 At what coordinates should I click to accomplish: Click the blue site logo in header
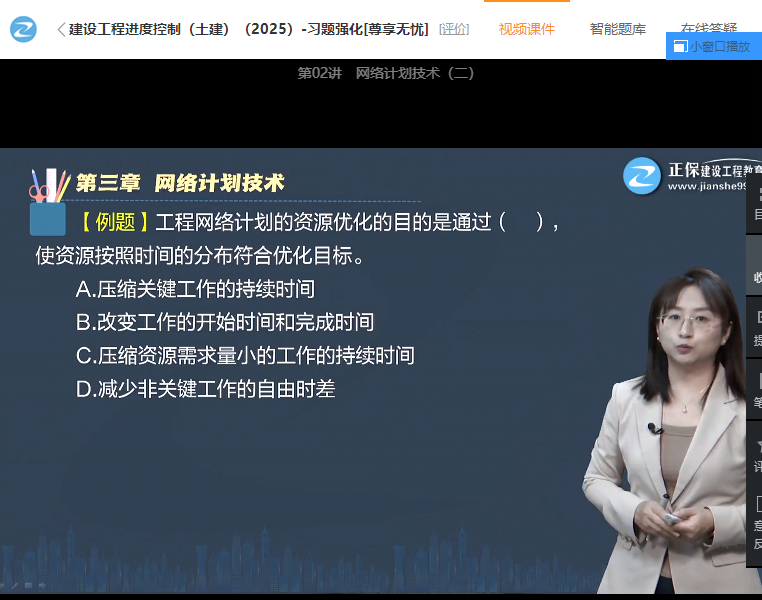(24, 29)
